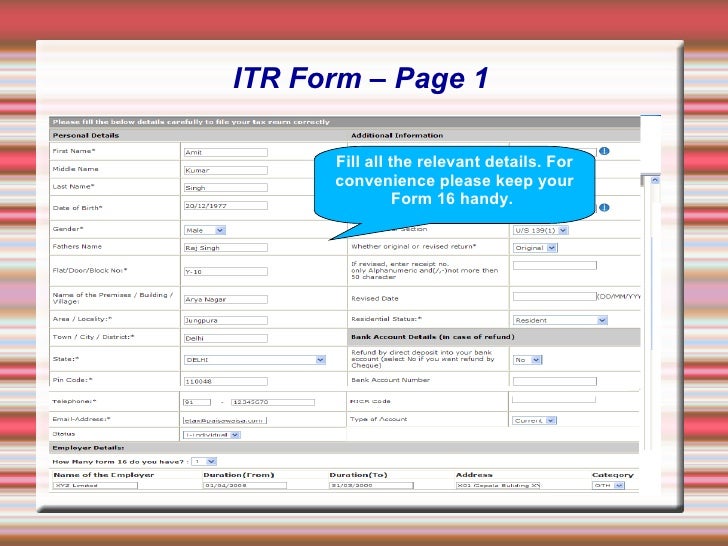Screen dimensions: 728x546
Task: Click the Flat/Door/Block No field
Action: click(226, 272)
